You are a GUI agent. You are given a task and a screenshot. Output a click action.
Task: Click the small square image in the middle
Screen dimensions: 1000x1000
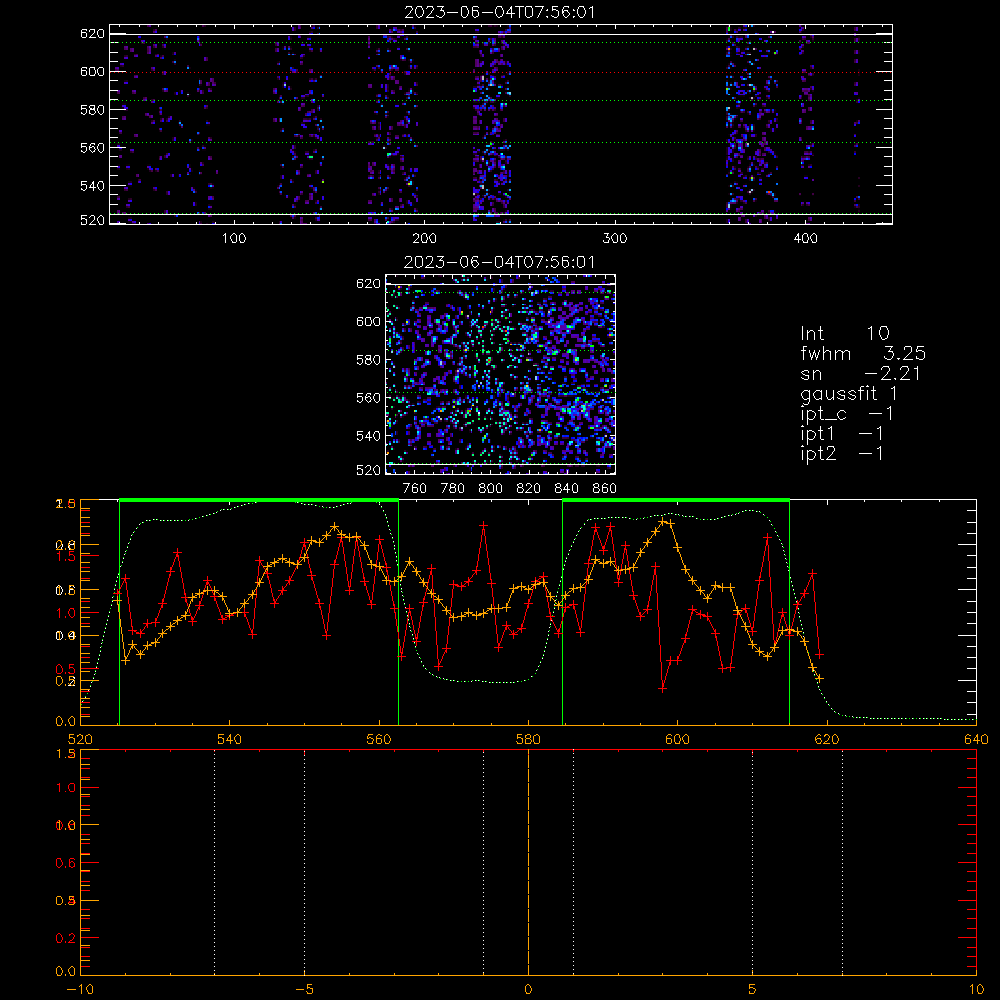tap(500, 374)
